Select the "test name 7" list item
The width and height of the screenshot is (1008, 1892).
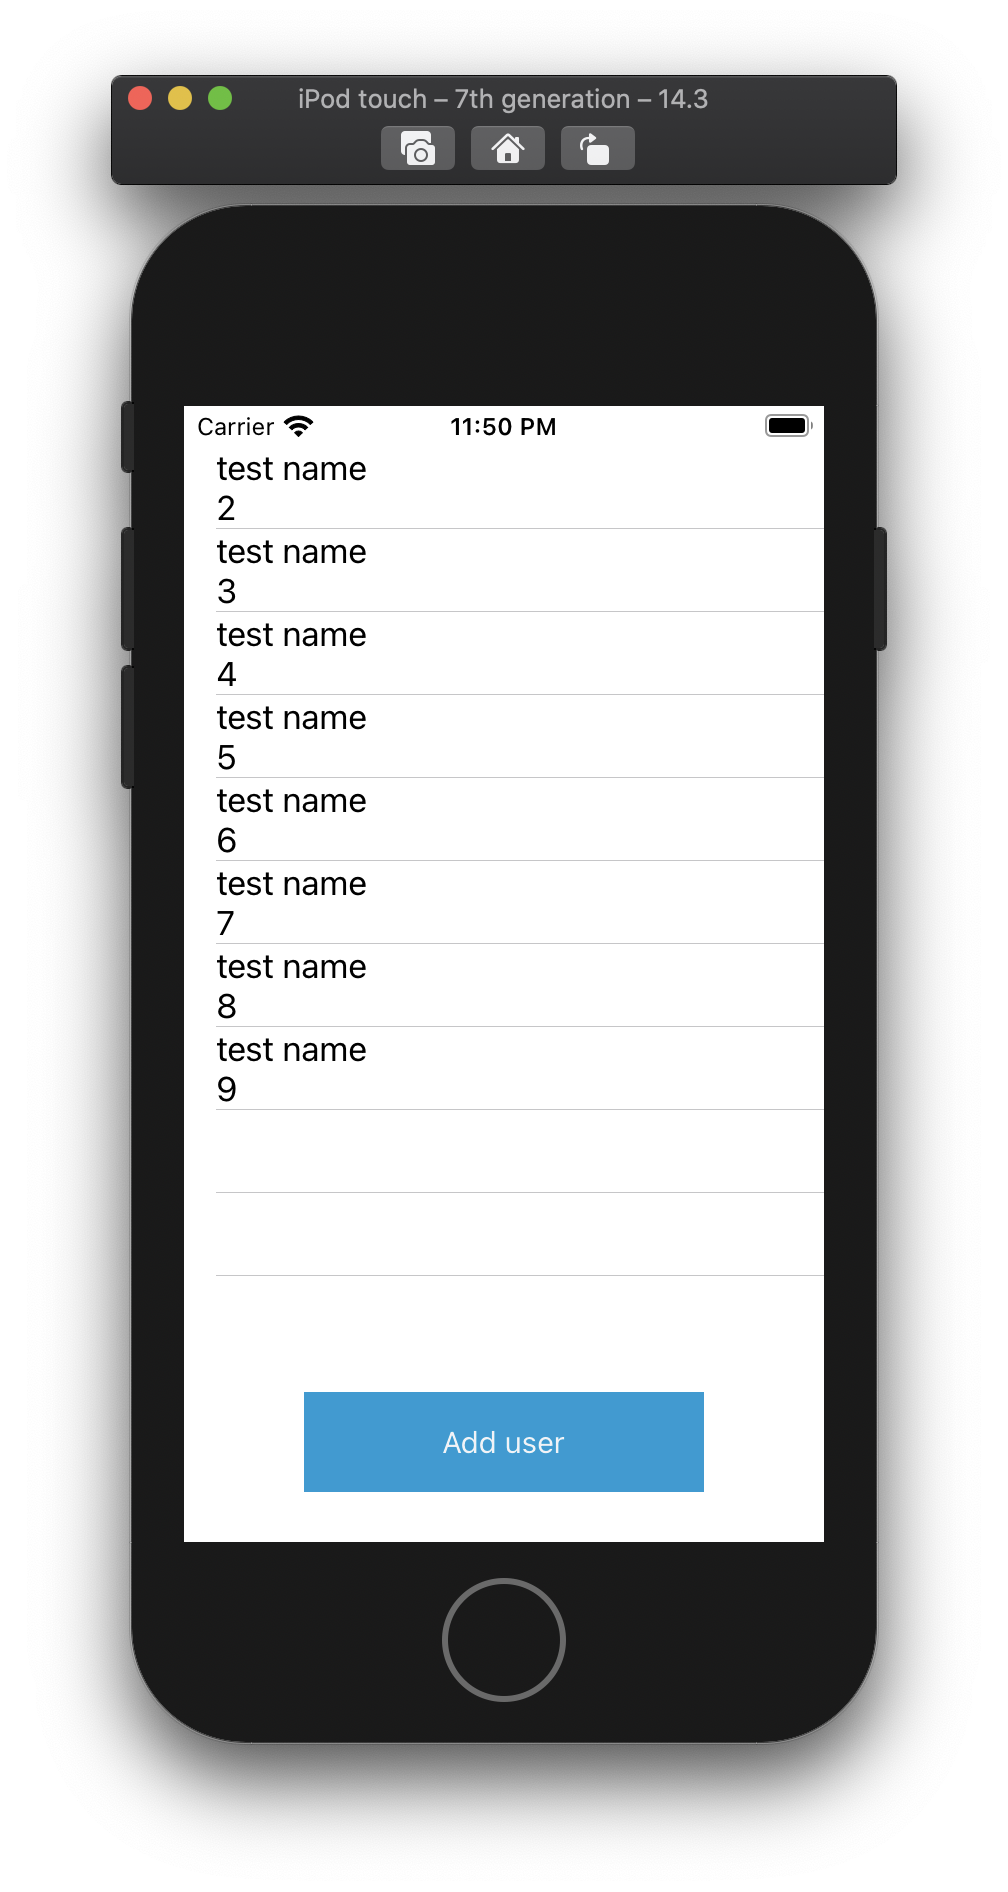(504, 903)
